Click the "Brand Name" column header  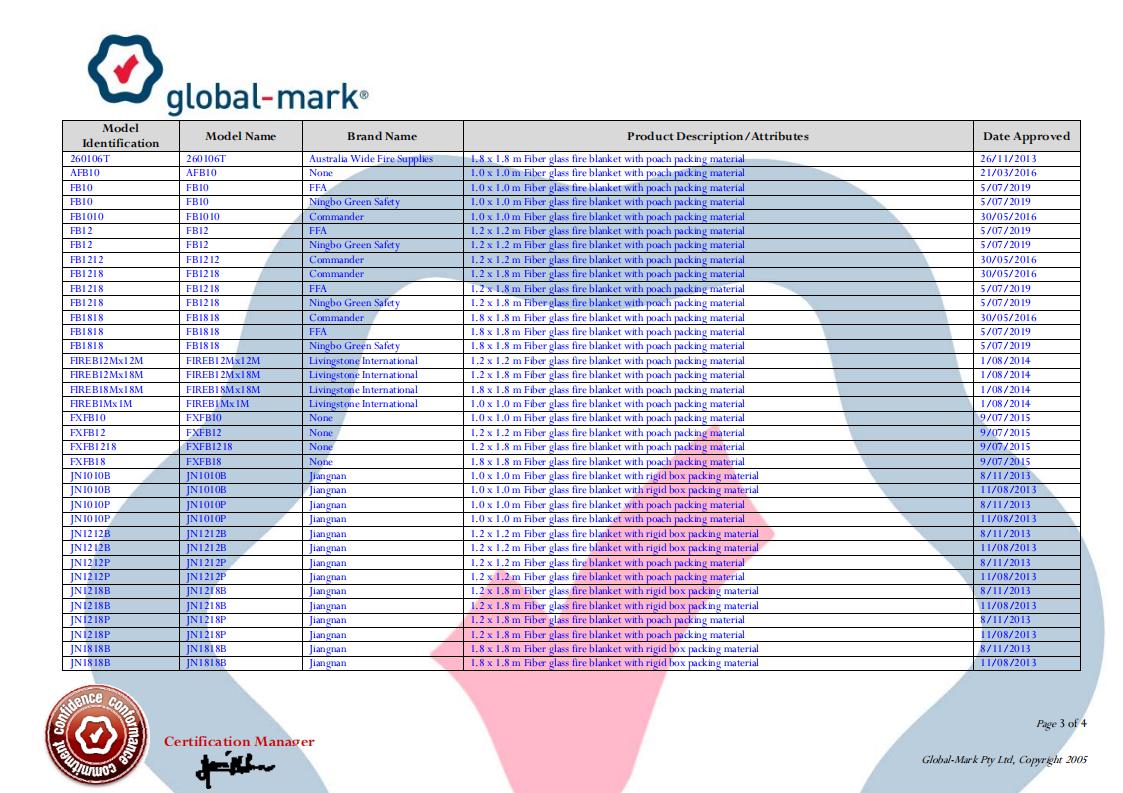point(382,136)
